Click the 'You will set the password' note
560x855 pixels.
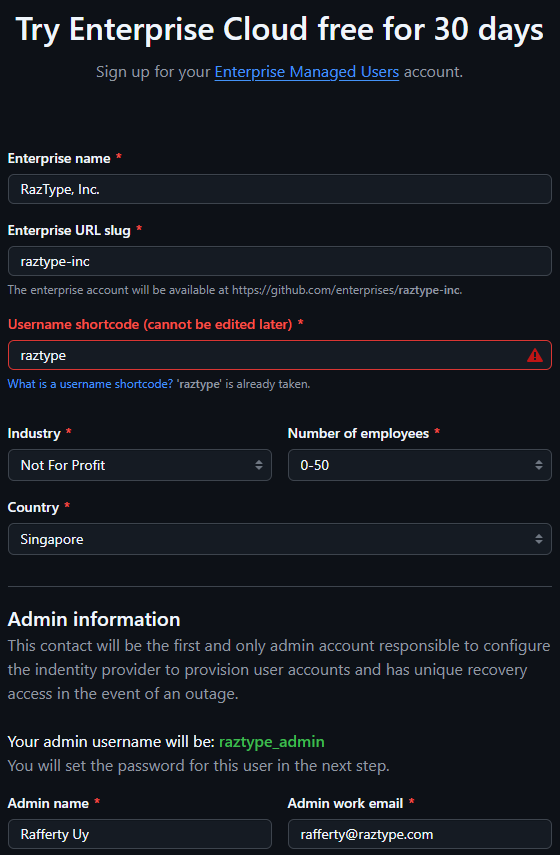198,766
